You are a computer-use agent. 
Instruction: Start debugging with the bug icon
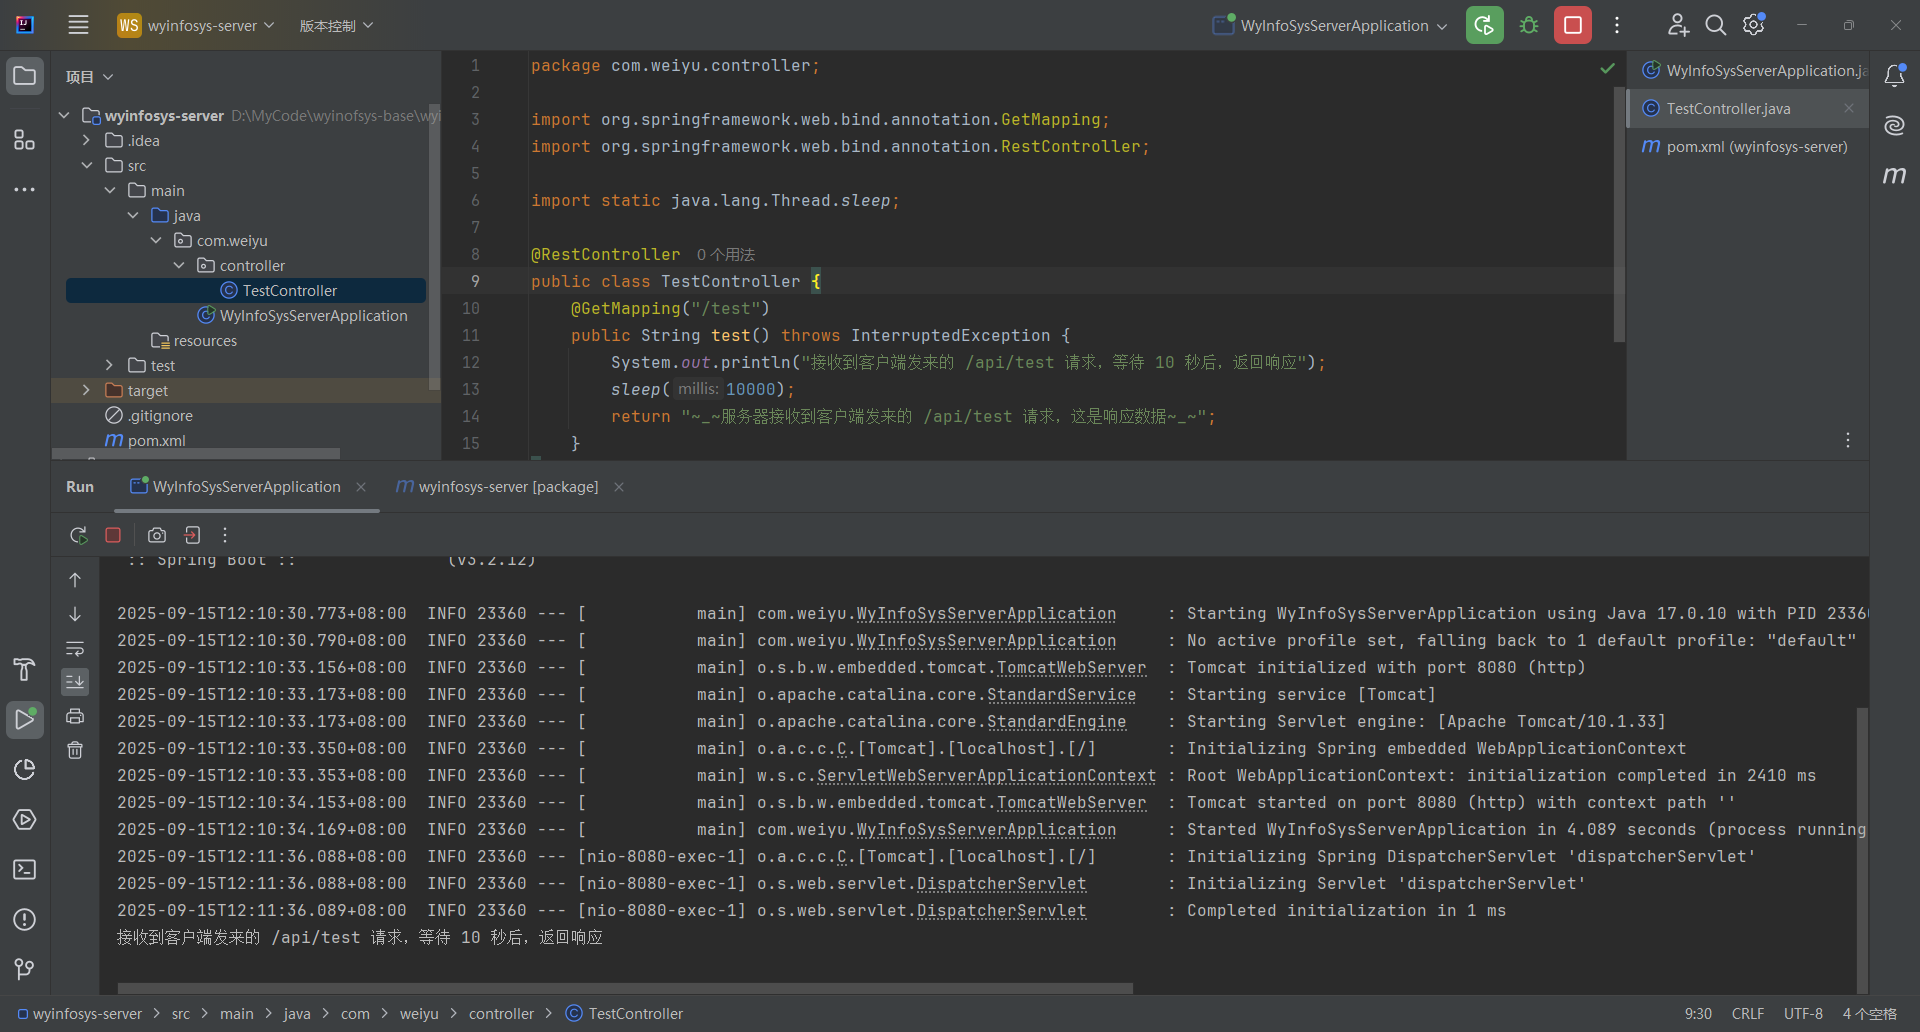pyautogui.click(x=1529, y=25)
